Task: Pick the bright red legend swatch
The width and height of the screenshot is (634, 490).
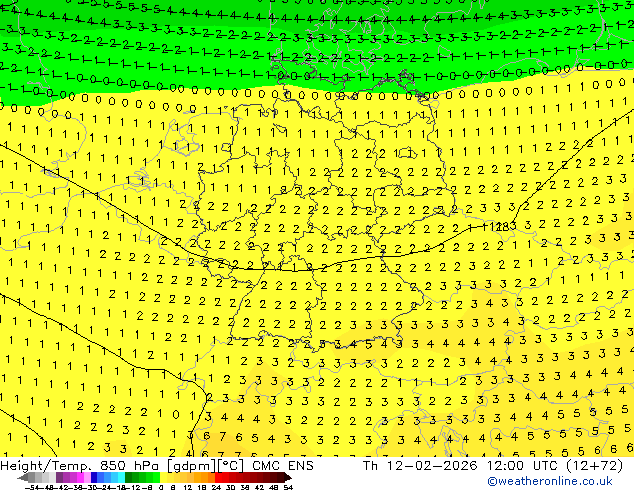Action: (x=218, y=477)
